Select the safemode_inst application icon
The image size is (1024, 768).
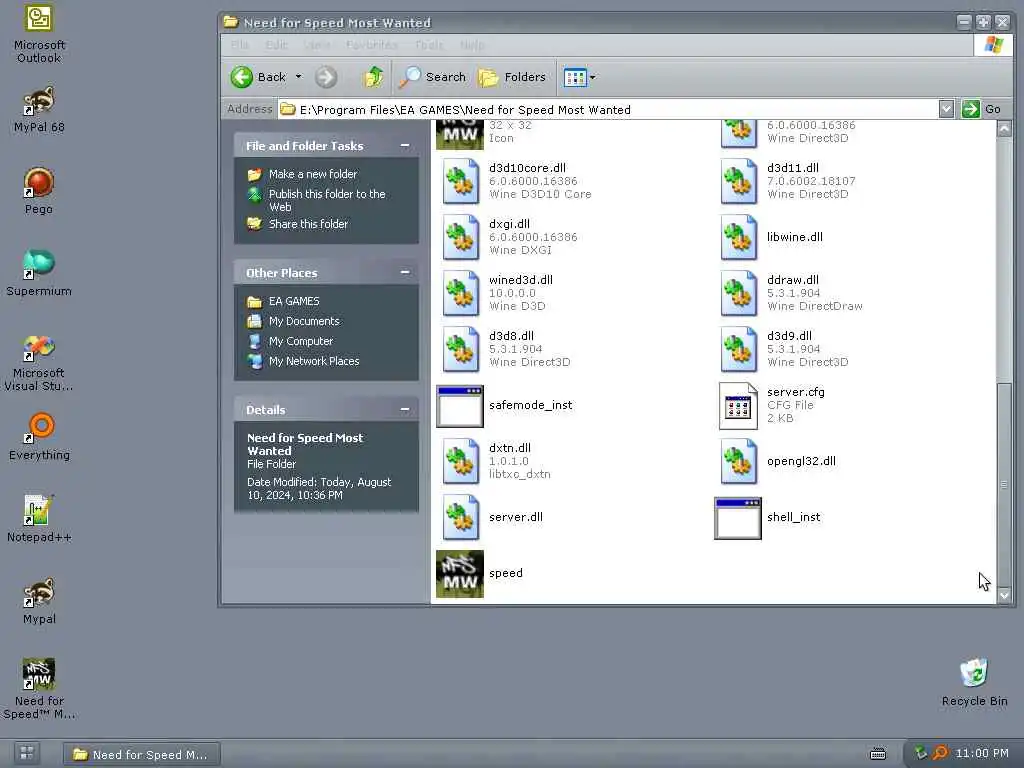[460, 406]
